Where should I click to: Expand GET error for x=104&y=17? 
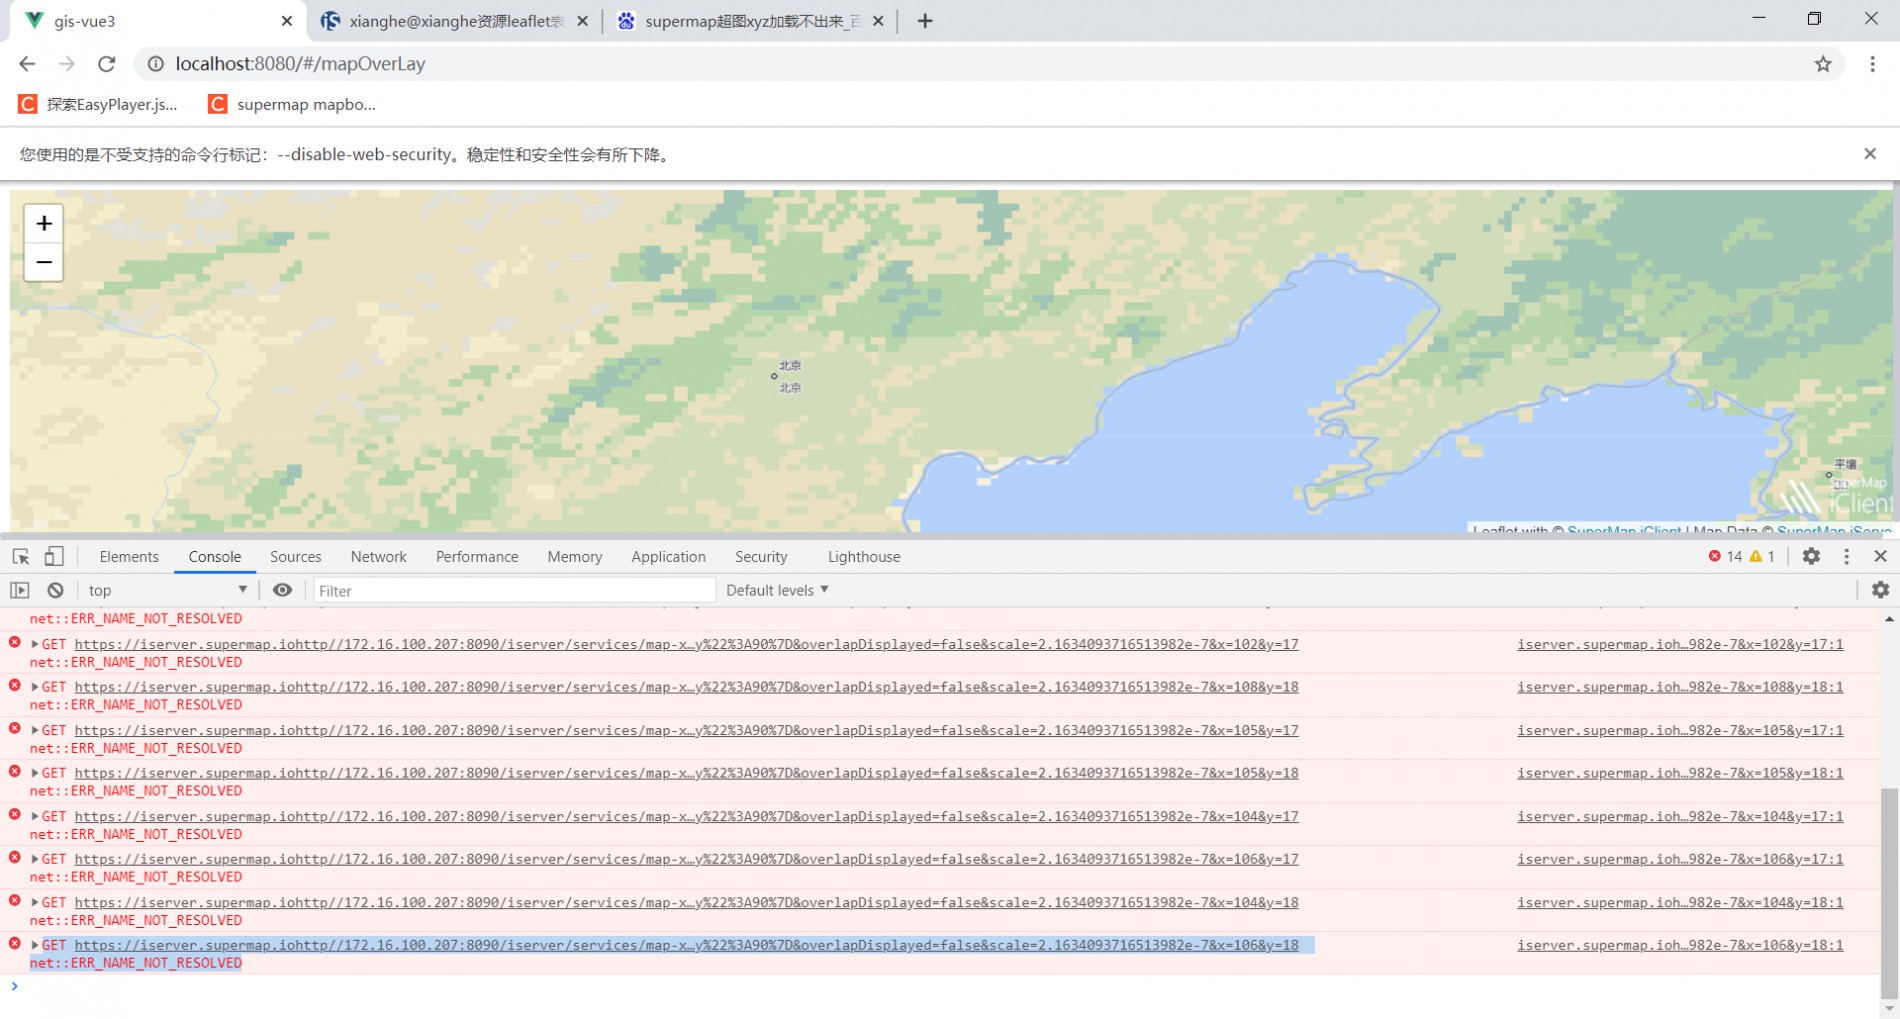(35, 817)
